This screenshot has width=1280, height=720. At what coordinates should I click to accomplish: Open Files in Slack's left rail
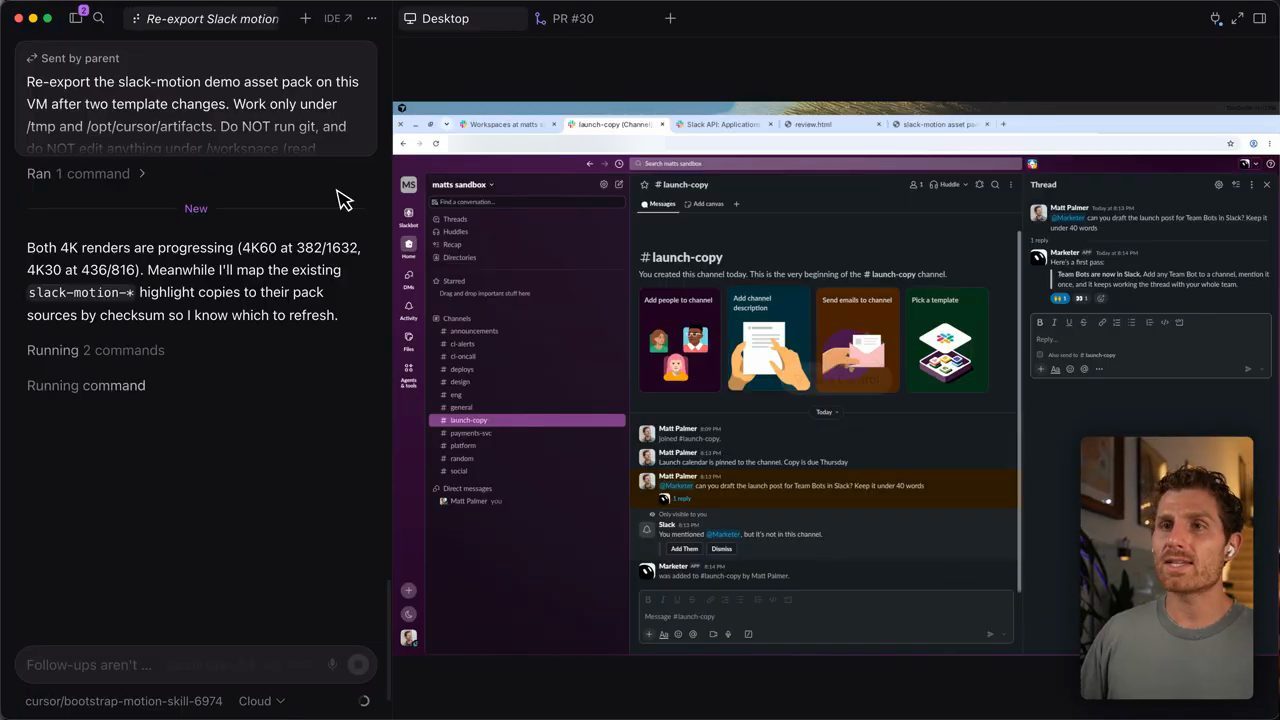pos(408,341)
